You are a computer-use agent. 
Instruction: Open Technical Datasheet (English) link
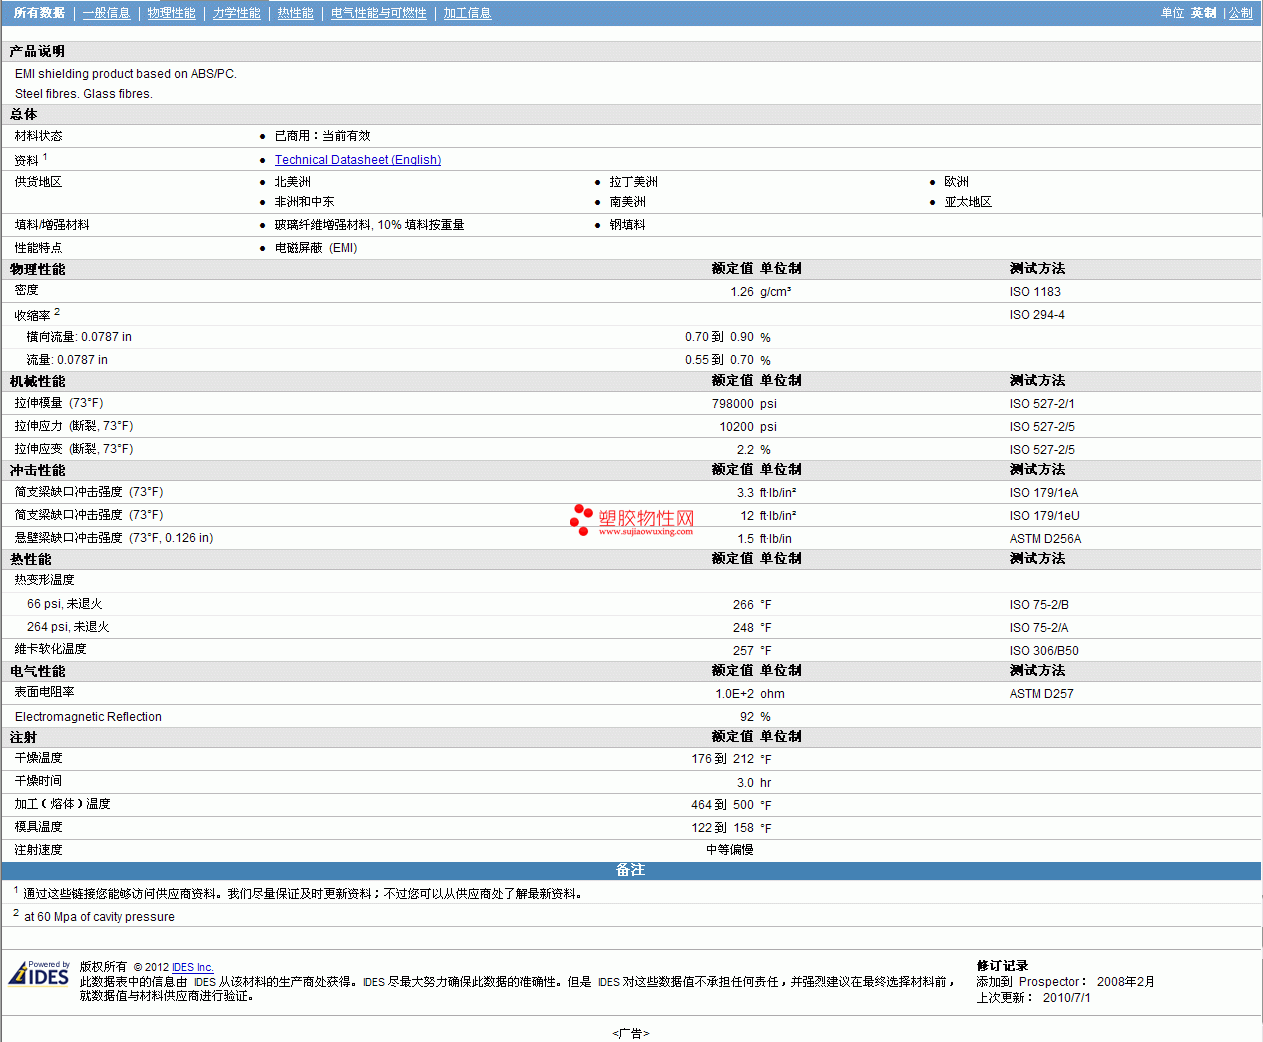[x=357, y=160]
